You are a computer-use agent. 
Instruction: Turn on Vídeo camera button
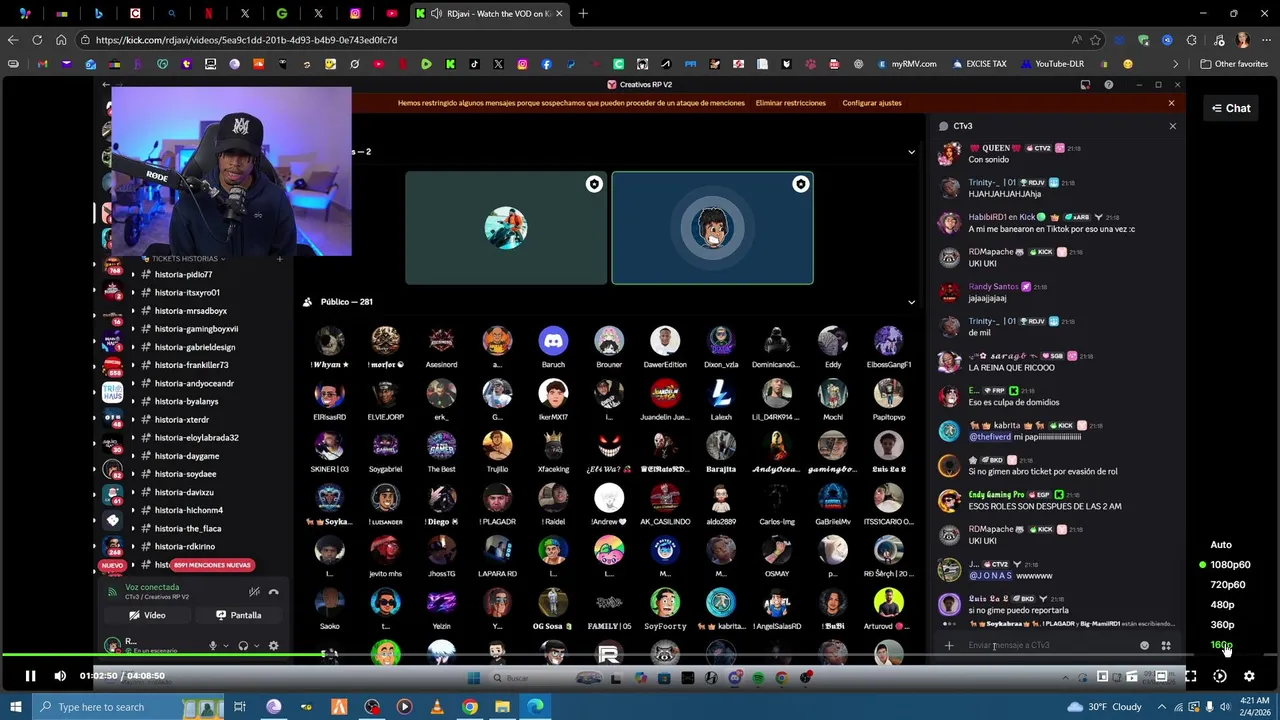click(x=148, y=615)
